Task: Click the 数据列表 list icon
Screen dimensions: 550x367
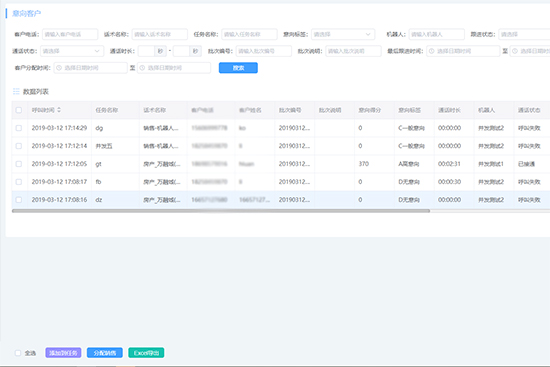Action: click(x=16, y=92)
